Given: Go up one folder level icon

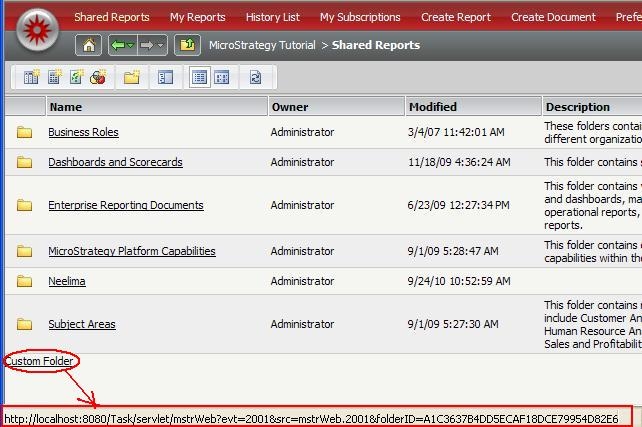Looking at the screenshot, I should (186, 46).
